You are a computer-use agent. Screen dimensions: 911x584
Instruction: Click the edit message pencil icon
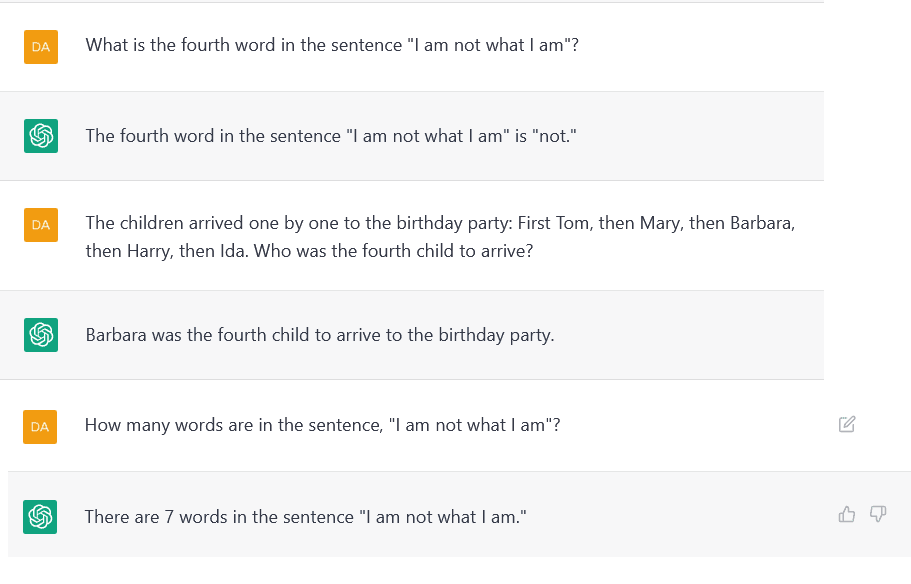point(847,424)
